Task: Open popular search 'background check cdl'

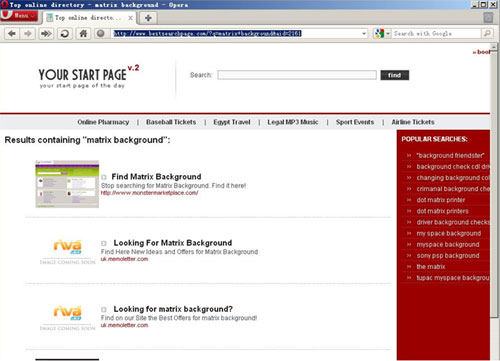Action: pyautogui.click(x=453, y=167)
